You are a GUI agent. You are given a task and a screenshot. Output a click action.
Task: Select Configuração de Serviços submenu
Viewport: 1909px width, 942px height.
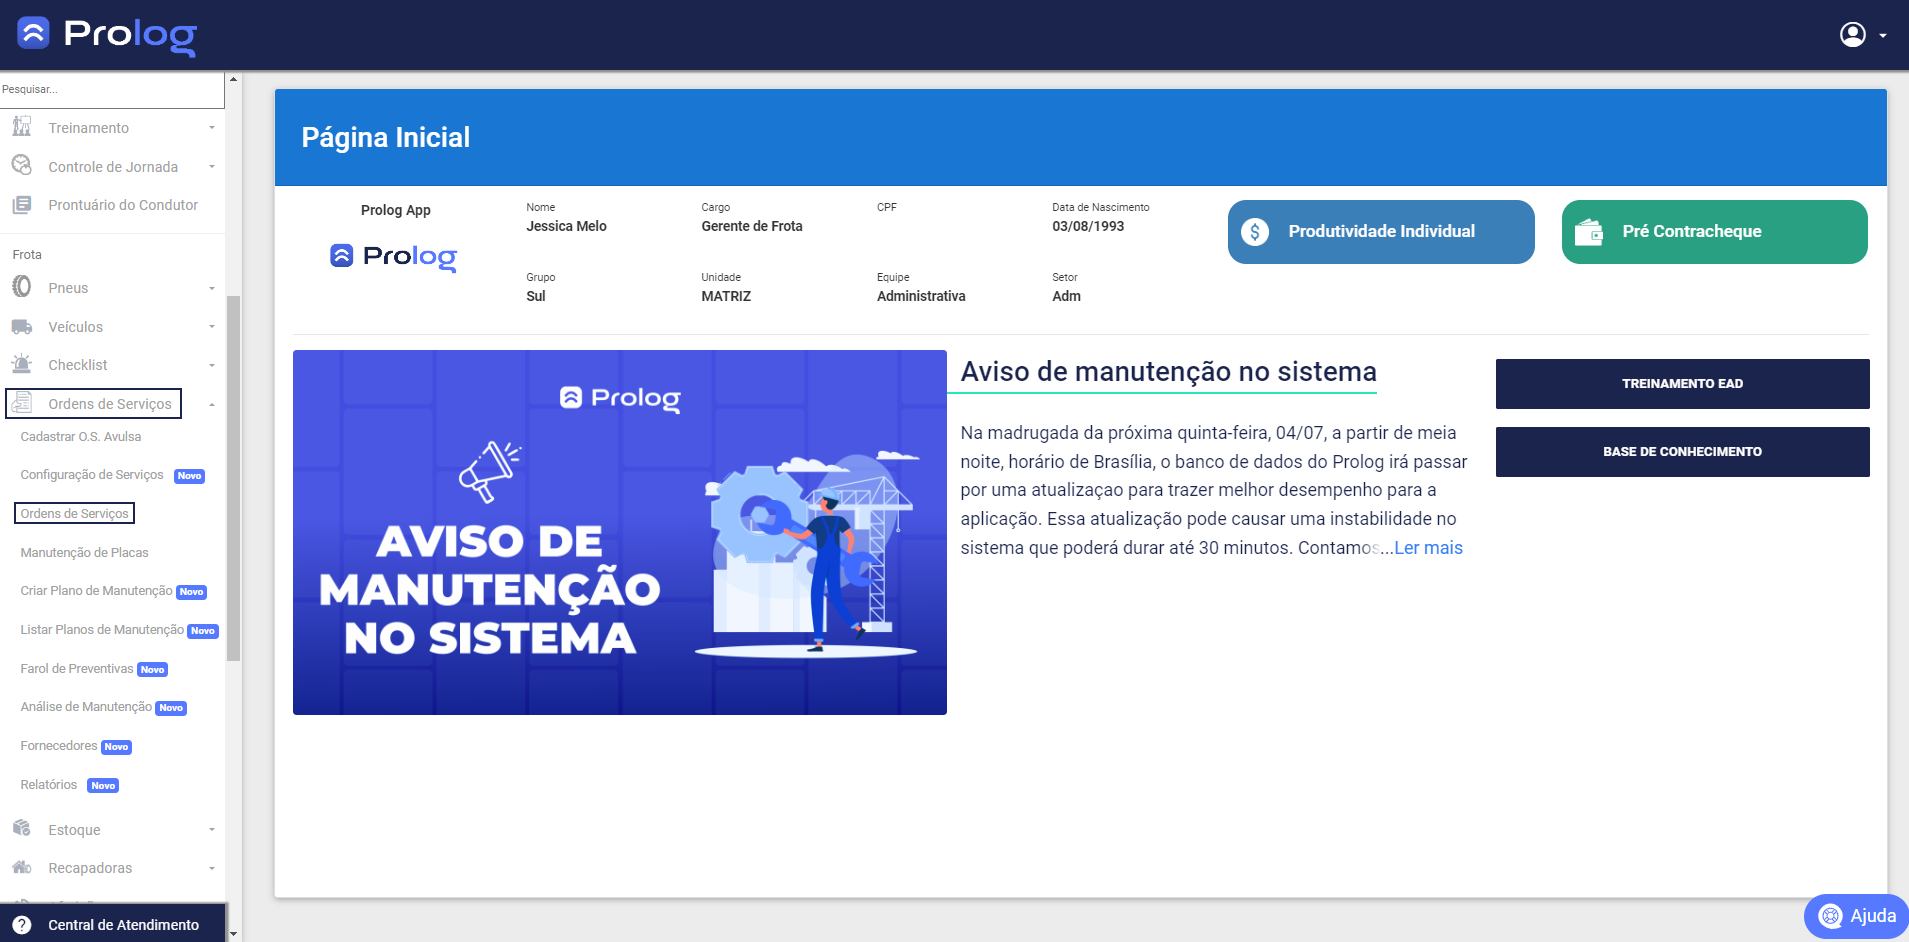point(92,475)
